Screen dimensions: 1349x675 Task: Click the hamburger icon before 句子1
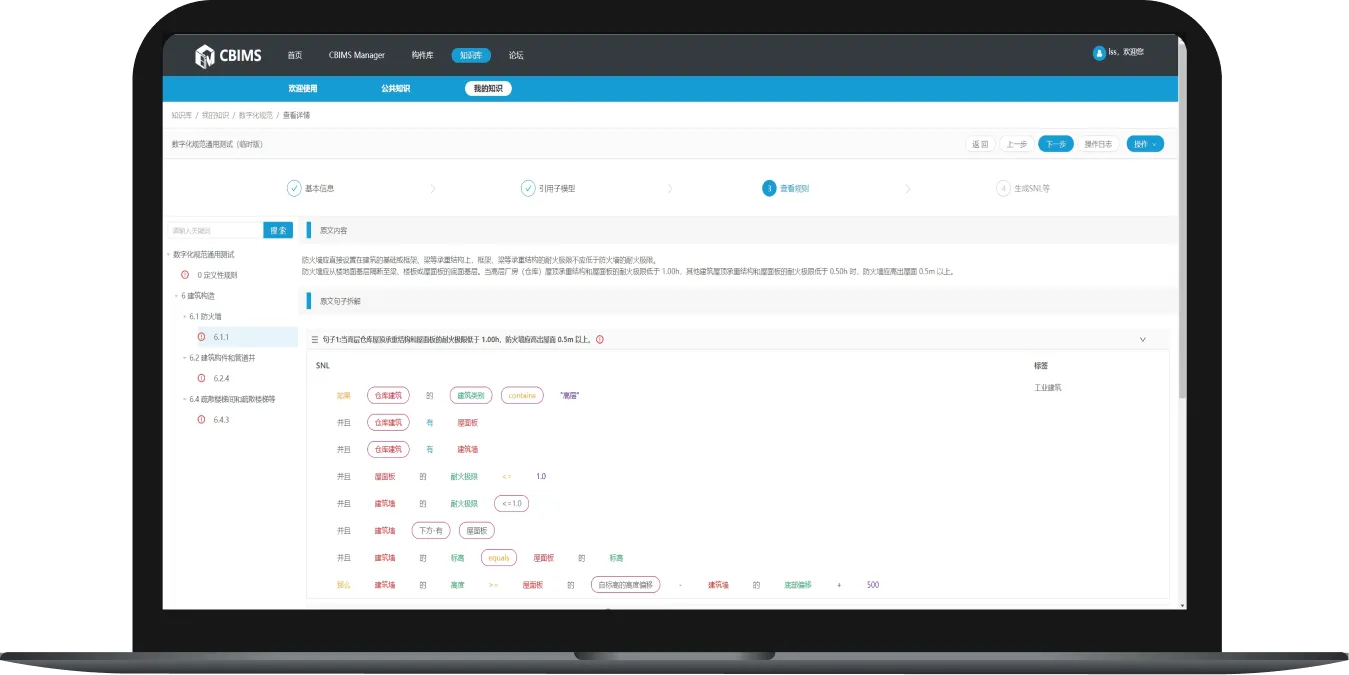[x=314, y=340]
